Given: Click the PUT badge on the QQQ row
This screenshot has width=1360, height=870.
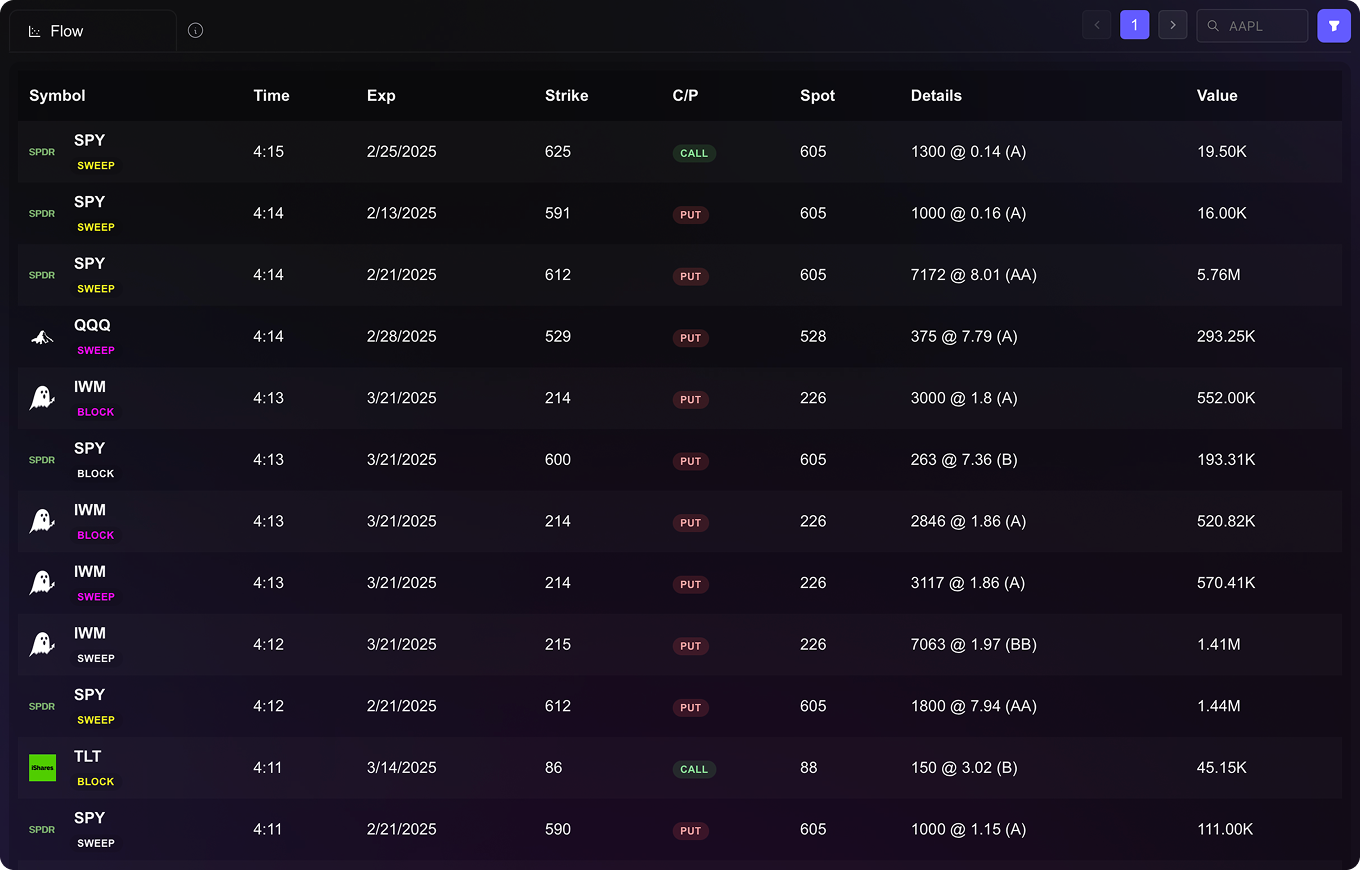Looking at the screenshot, I should pos(691,338).
